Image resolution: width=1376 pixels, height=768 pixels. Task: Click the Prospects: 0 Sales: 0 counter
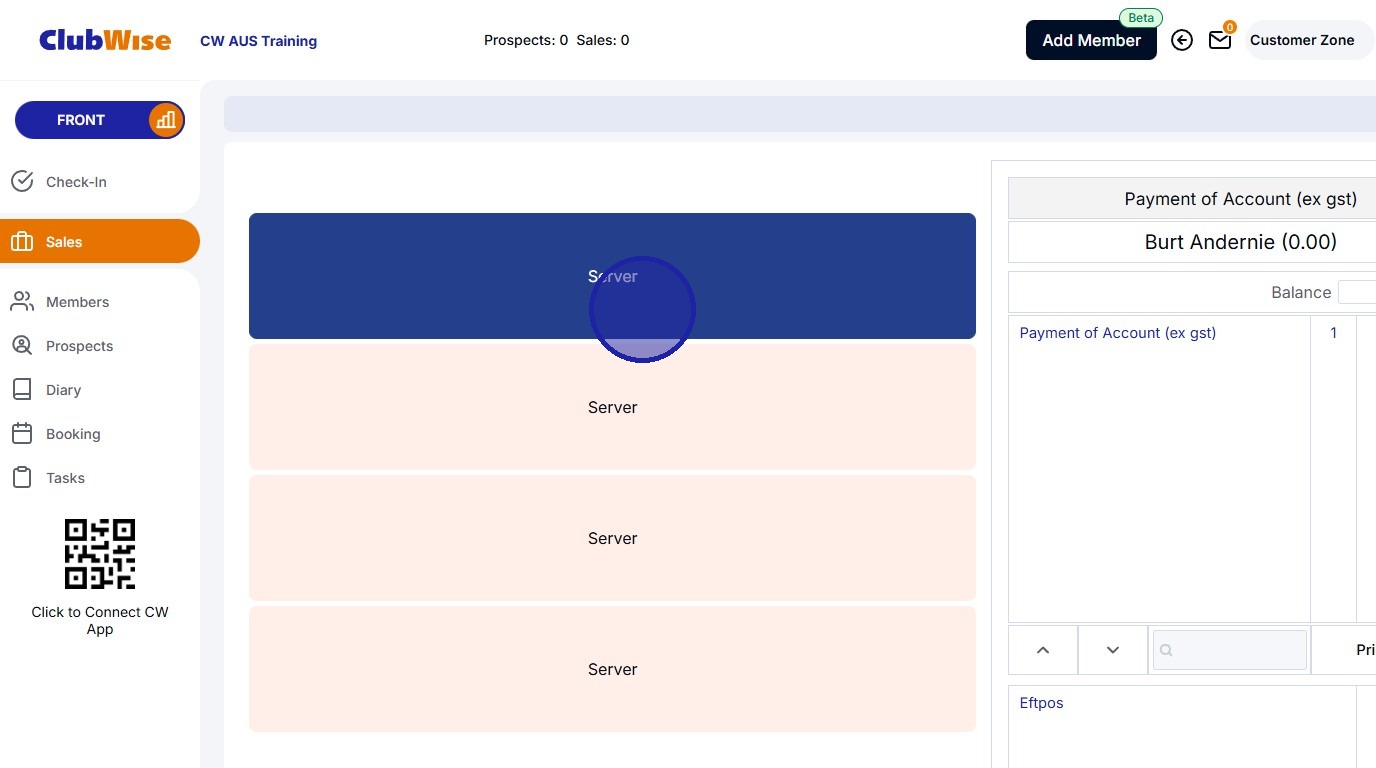click(x=556, y=40)
